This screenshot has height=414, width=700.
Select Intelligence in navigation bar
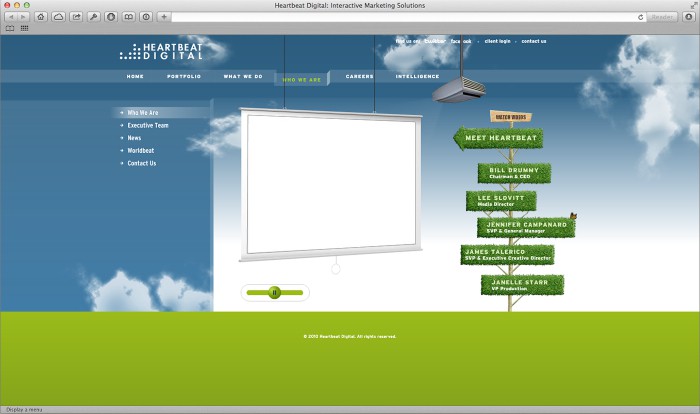click(x=417, y=76)
